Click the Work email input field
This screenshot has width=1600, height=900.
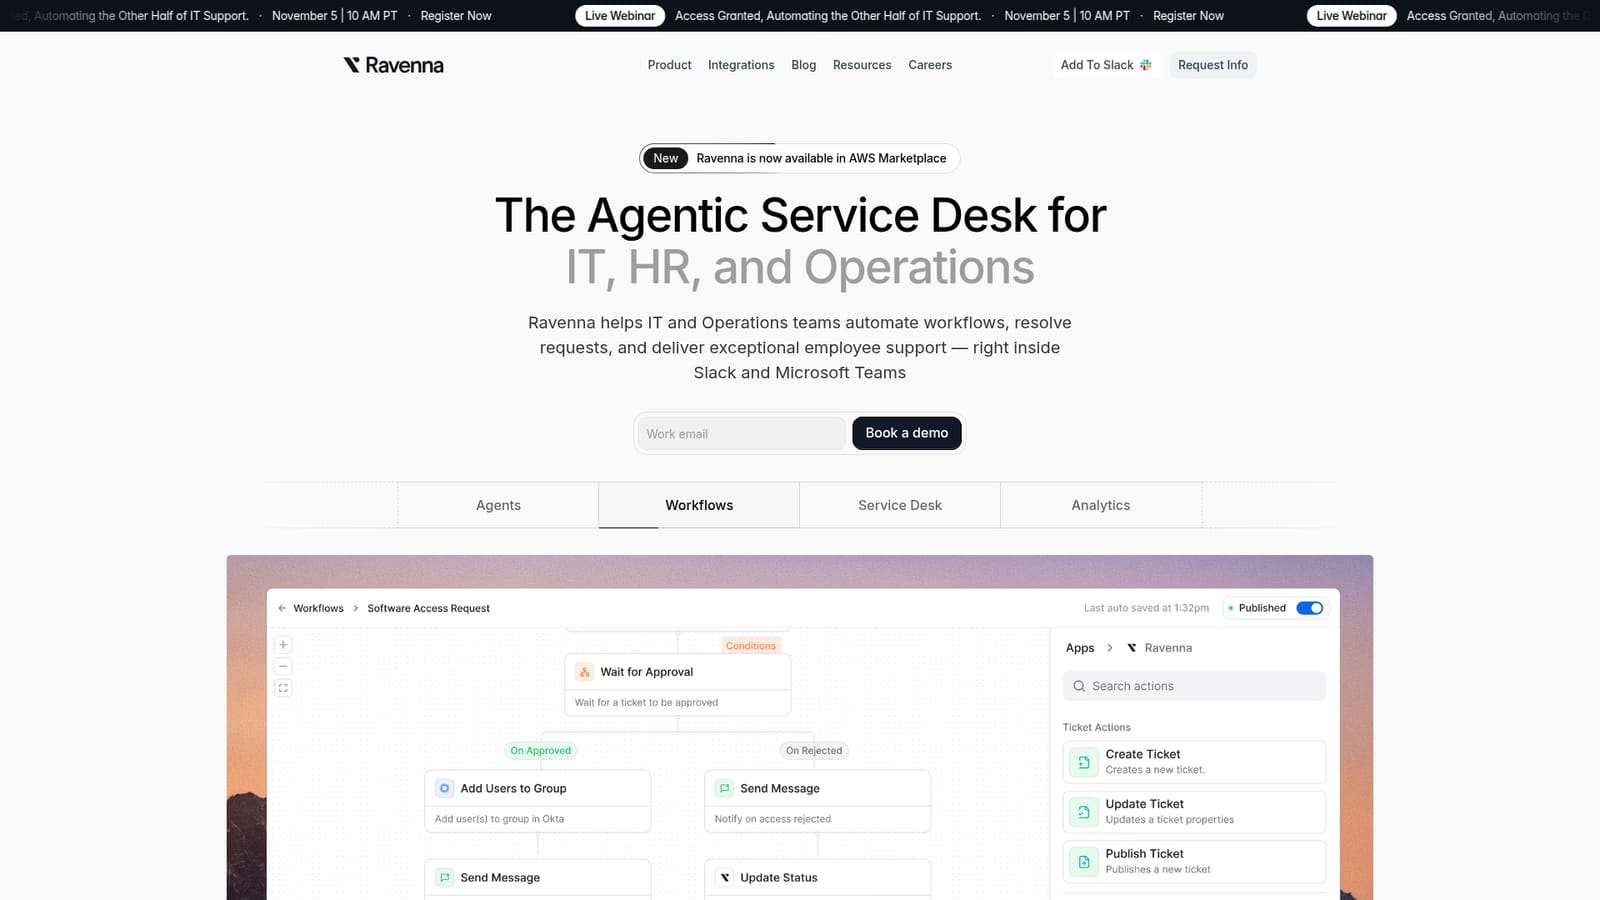pos(742,433)
